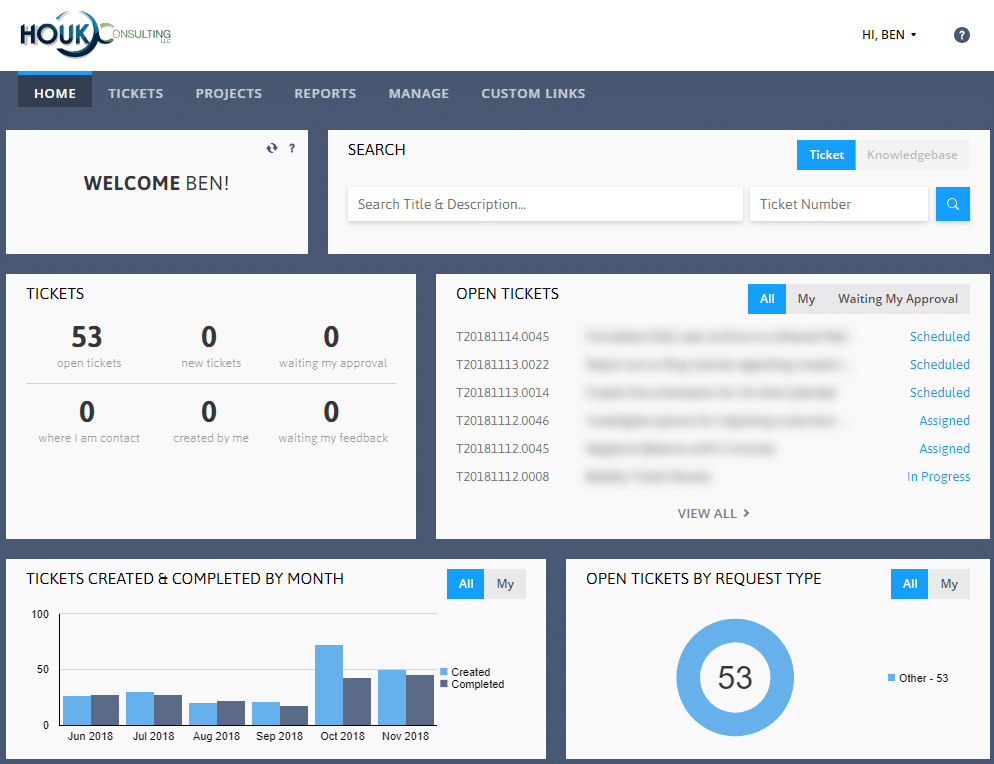Viewport: 994px width, 764px height.
Task: Click the donut chart showing 53
Action: (735, 677)
